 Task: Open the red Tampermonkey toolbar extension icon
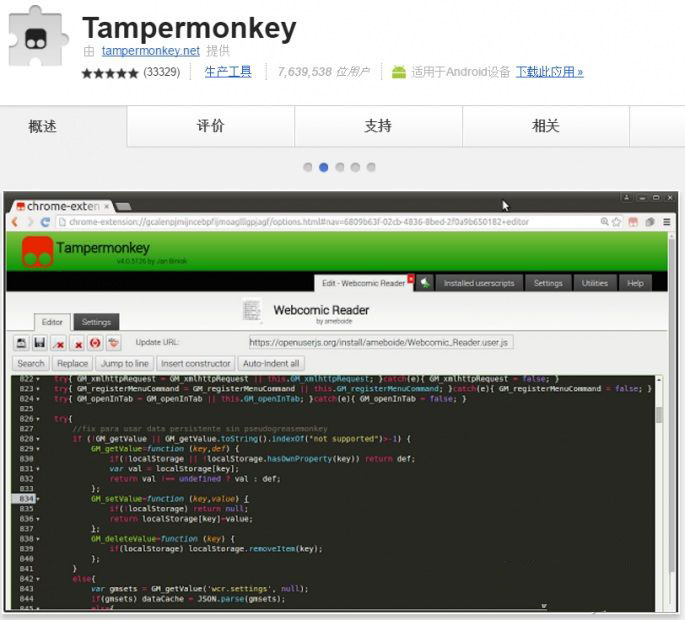[x=633, y=222]
